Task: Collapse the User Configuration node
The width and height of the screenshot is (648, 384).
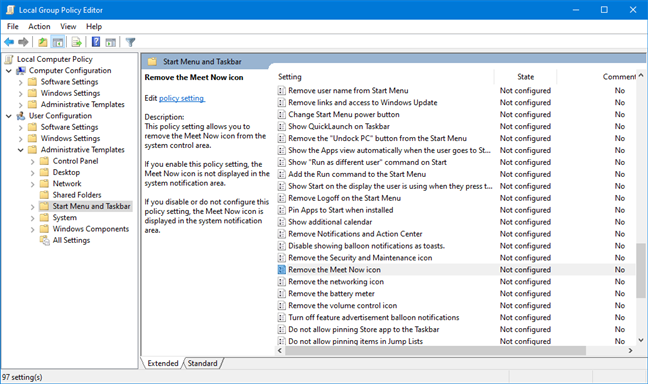Action: pyautogui.click(x=8, y=116)
